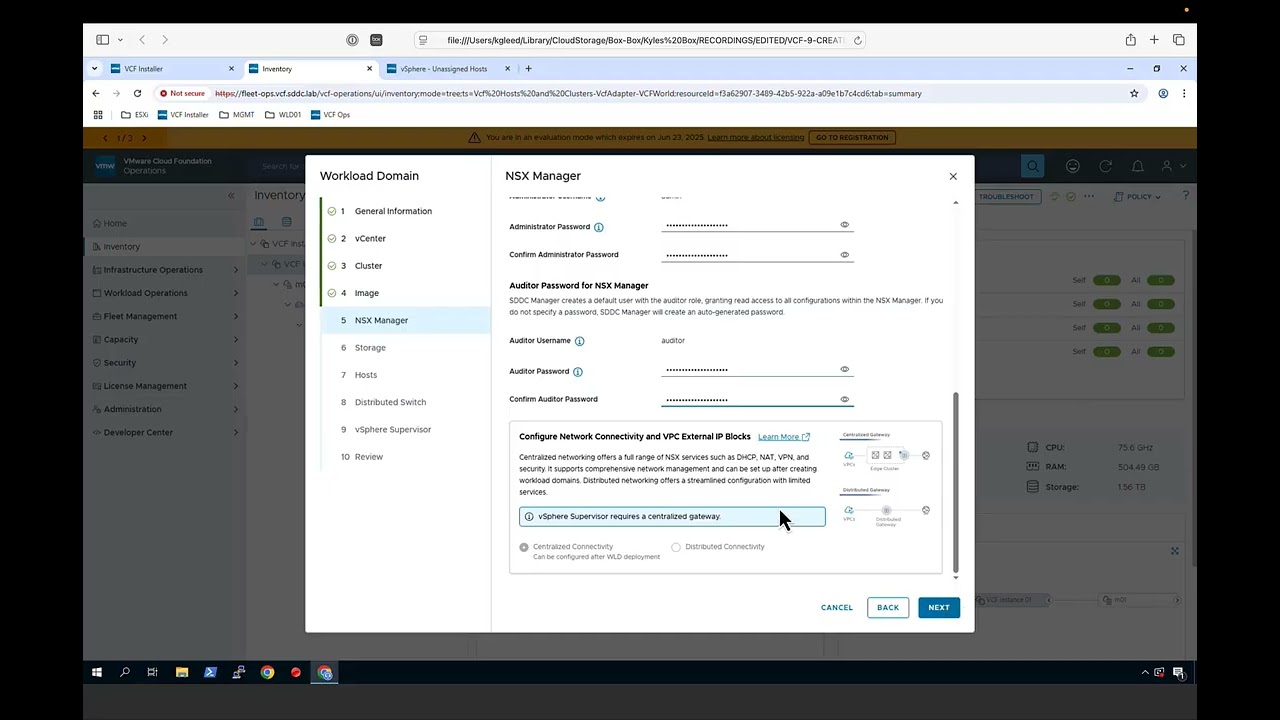Open the feedback smiley icon
The height and width of the screenshot is (720, 1280).
[1073, 166]
